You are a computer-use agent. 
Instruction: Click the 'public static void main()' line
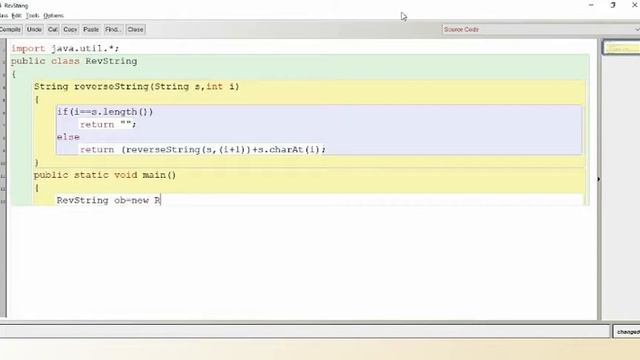tap(105, 175)
